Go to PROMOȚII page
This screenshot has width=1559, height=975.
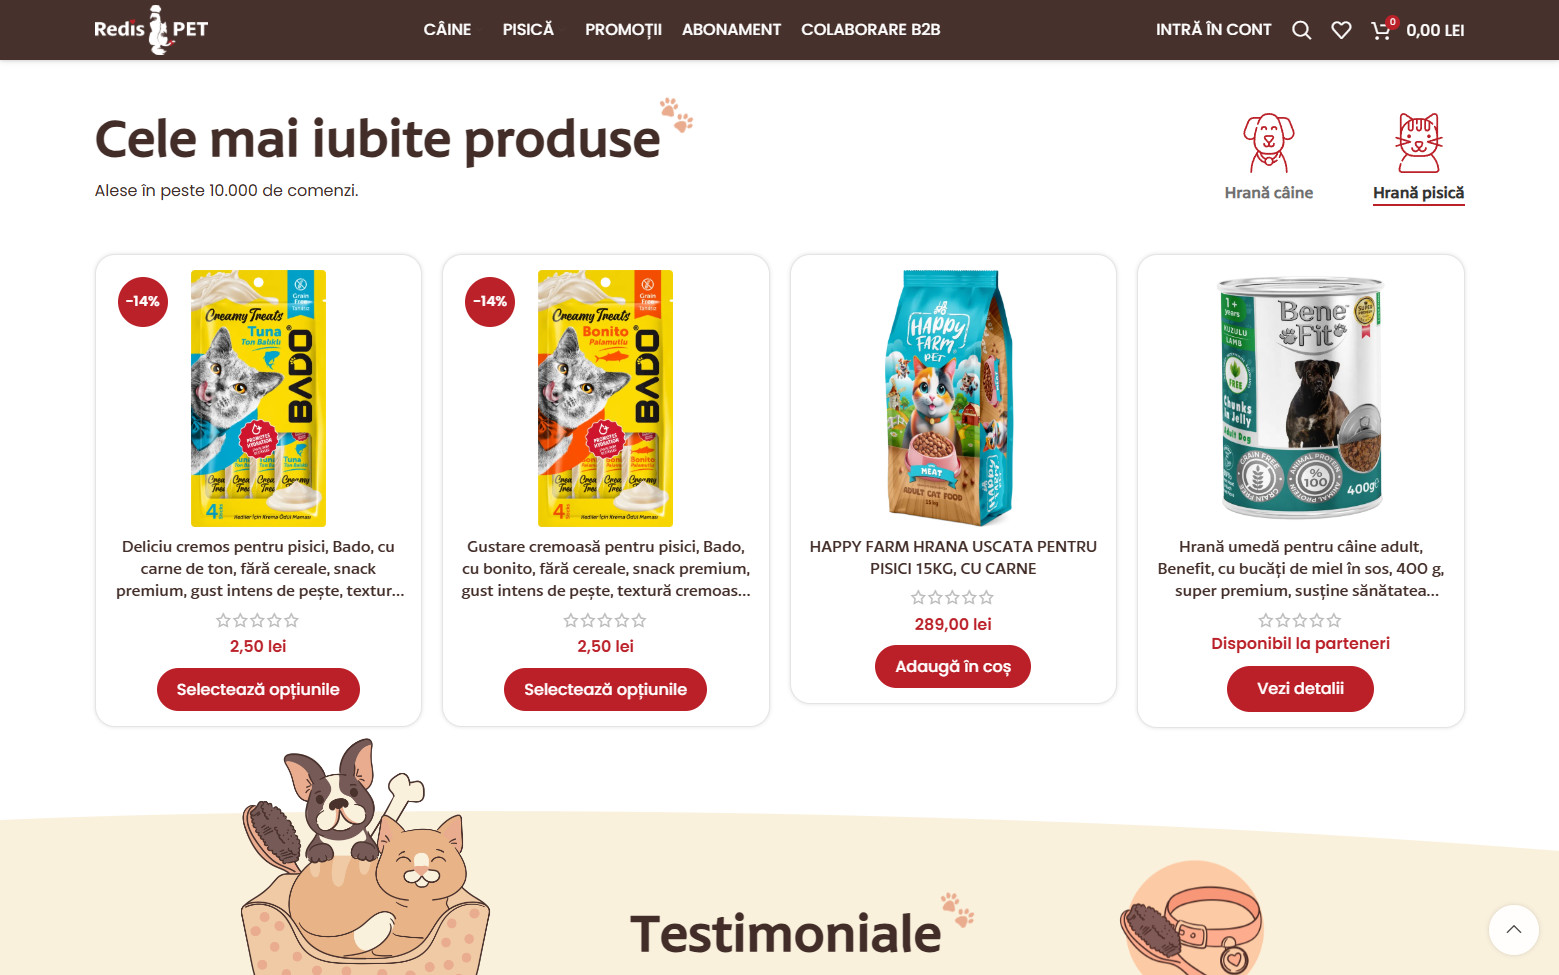[x=623, y=30]
